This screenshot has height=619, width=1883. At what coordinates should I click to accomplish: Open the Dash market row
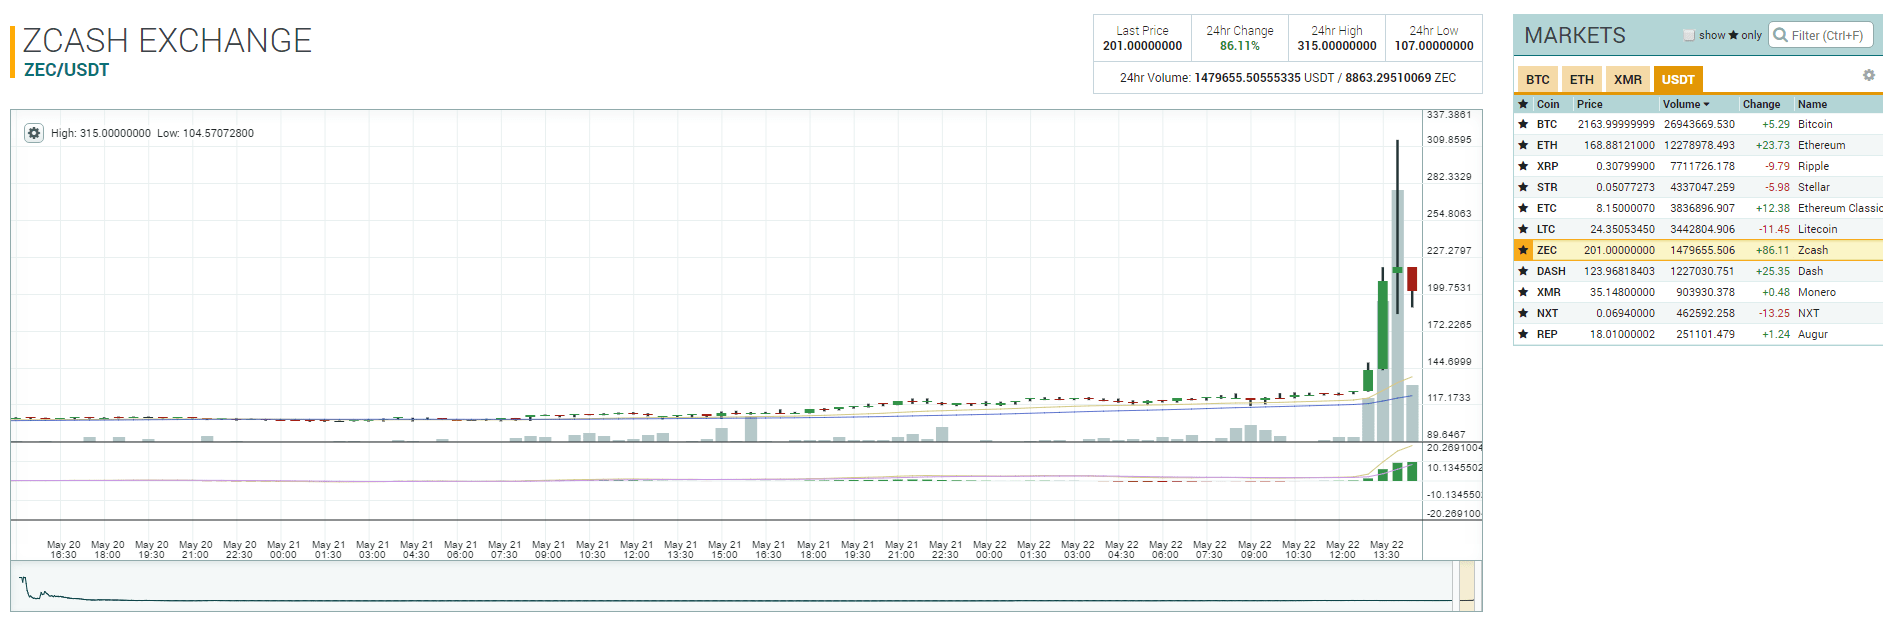[x=1698, y=271]
